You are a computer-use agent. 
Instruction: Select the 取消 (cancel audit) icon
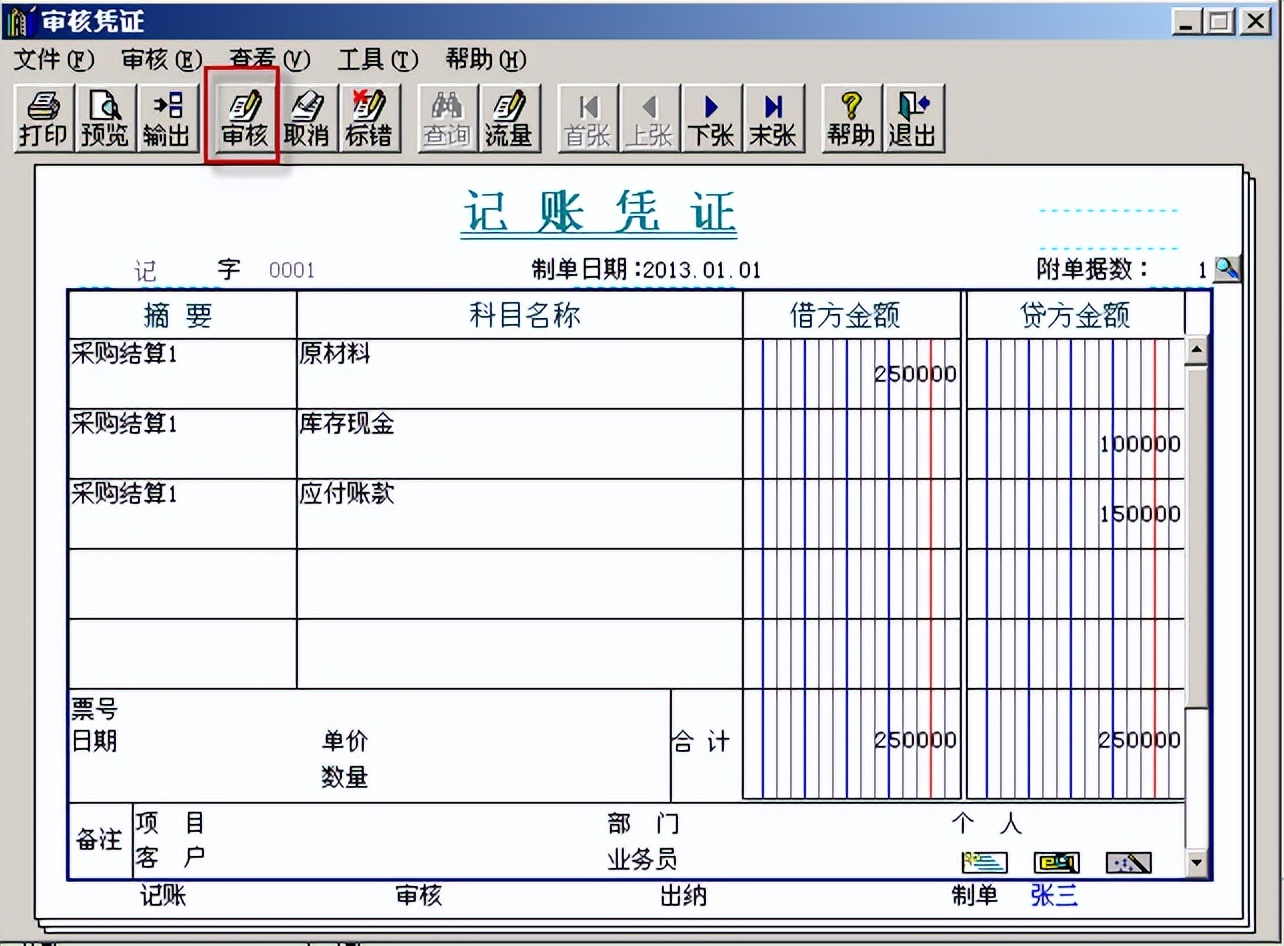pos(306,117)
